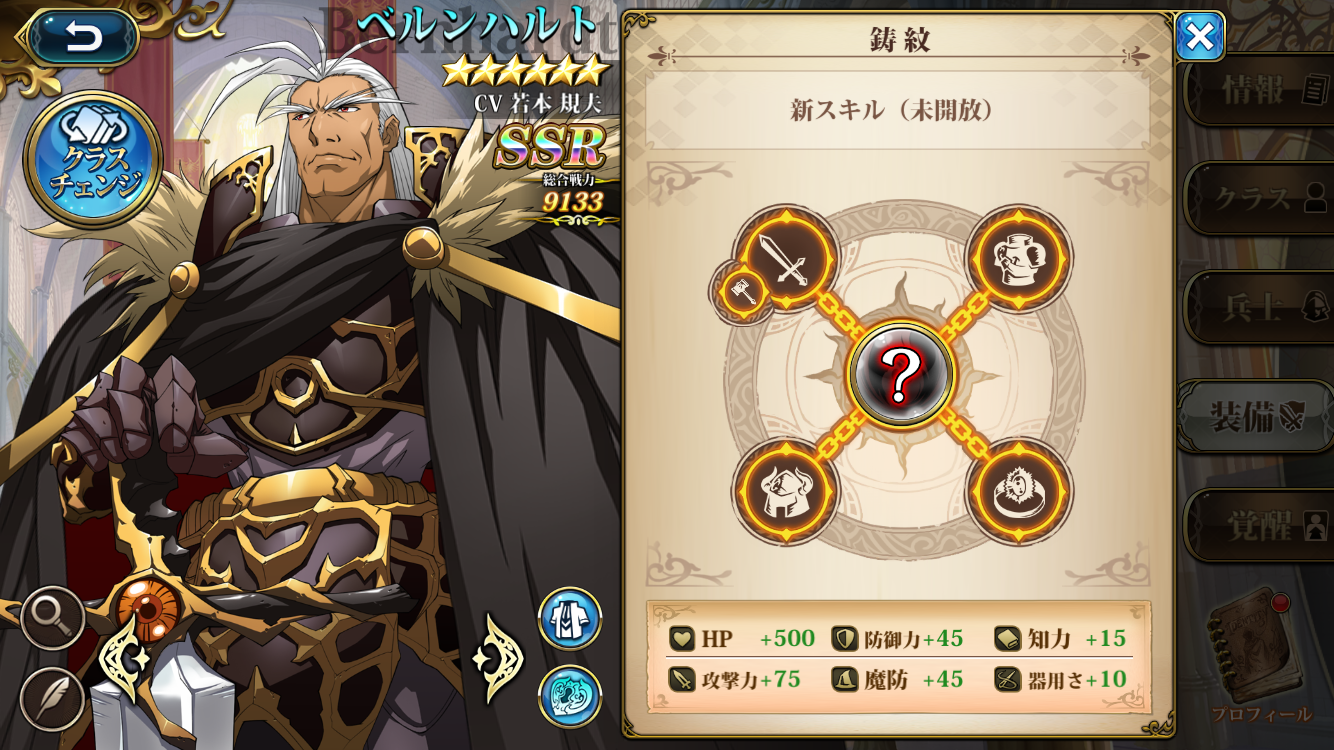Screen dimensions: 1334x750
Task: Open the クラスチェンジ class change button
Action: 92,160
